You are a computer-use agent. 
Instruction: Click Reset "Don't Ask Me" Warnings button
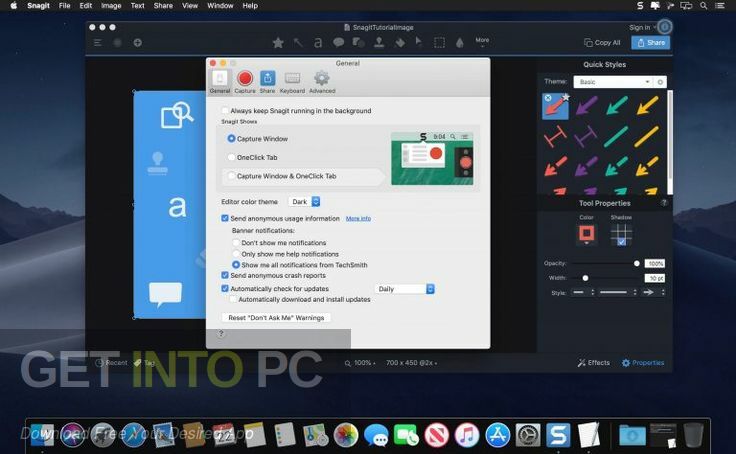pyautogui.click(x=276, y=318)
